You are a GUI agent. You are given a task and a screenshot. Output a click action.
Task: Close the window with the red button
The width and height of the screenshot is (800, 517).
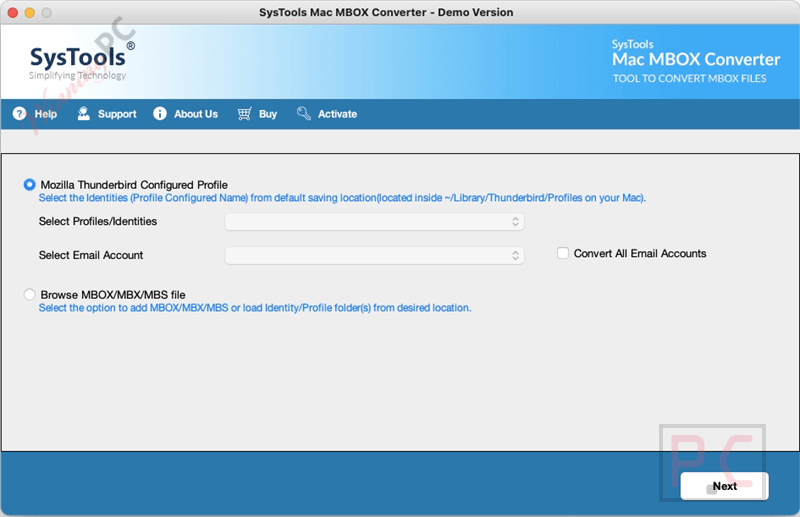(13, 12)
